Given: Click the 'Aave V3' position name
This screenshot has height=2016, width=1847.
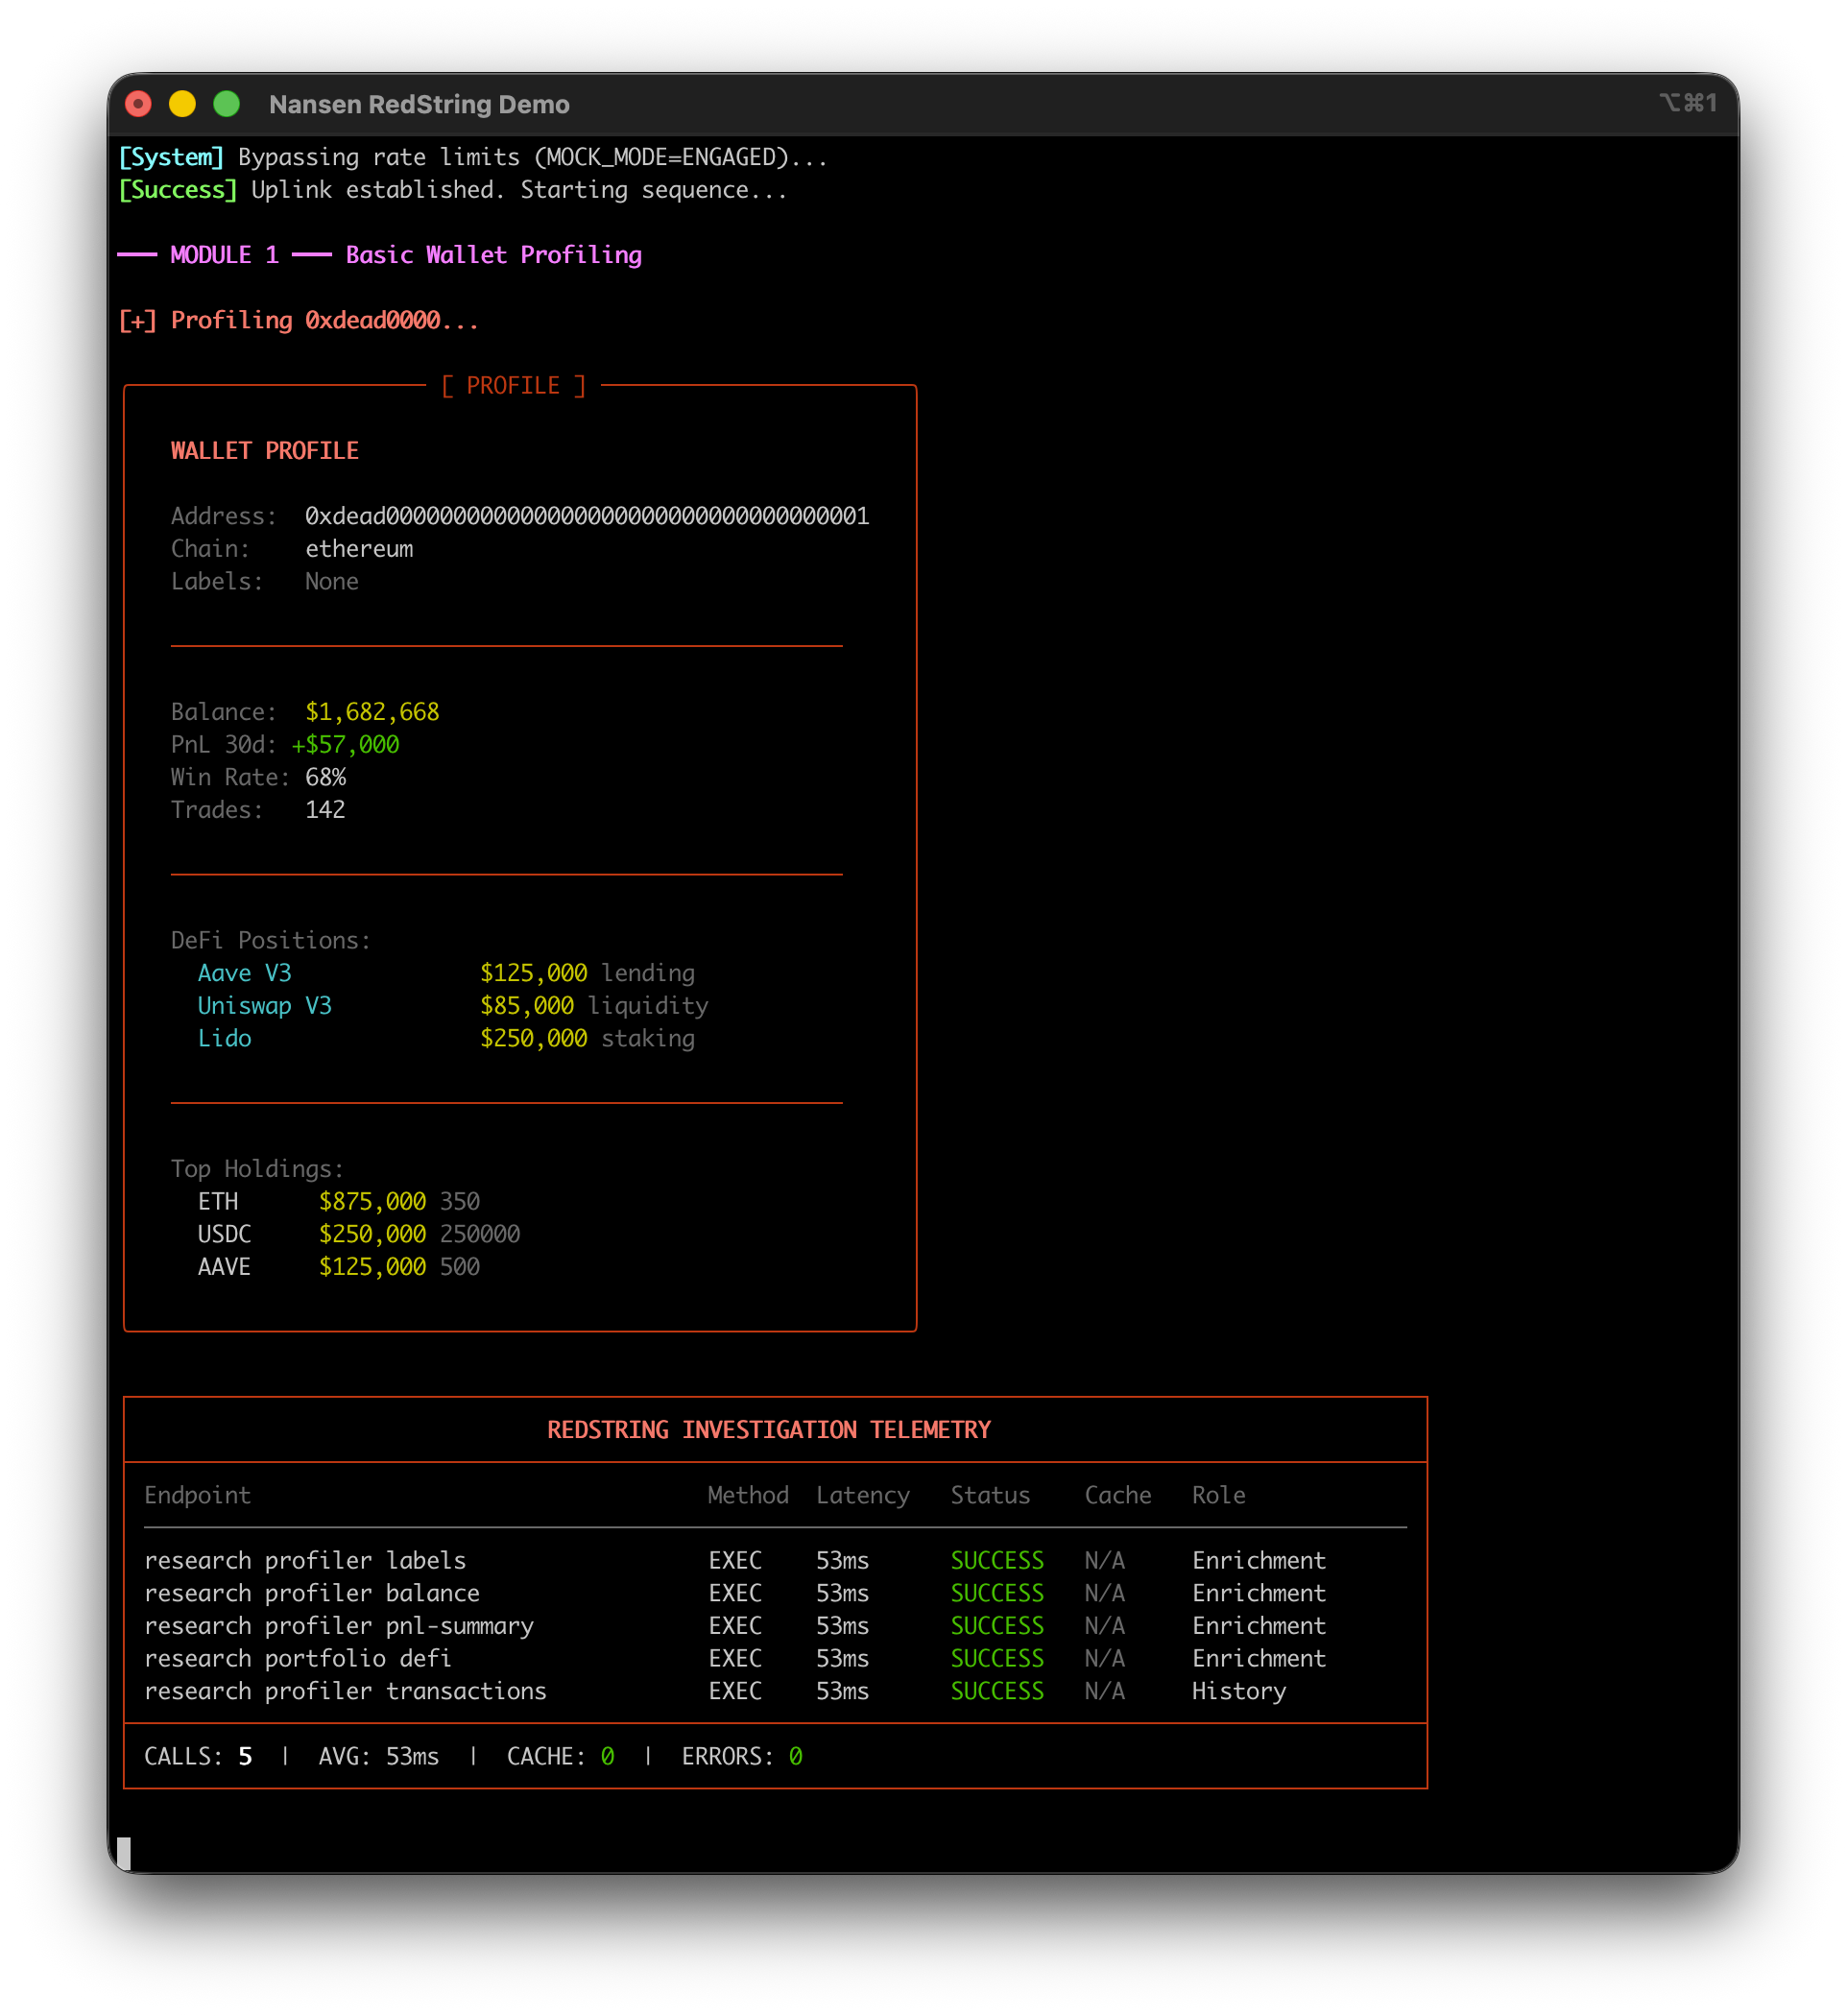Looking at the screenshot, I should click(x=244, y=973).
